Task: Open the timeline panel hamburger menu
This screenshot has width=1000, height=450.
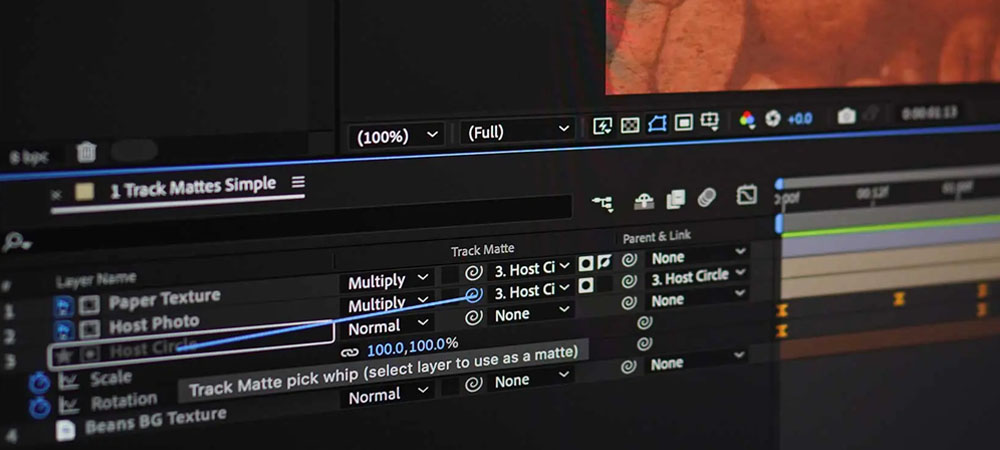Action: [x=298, y=182]
